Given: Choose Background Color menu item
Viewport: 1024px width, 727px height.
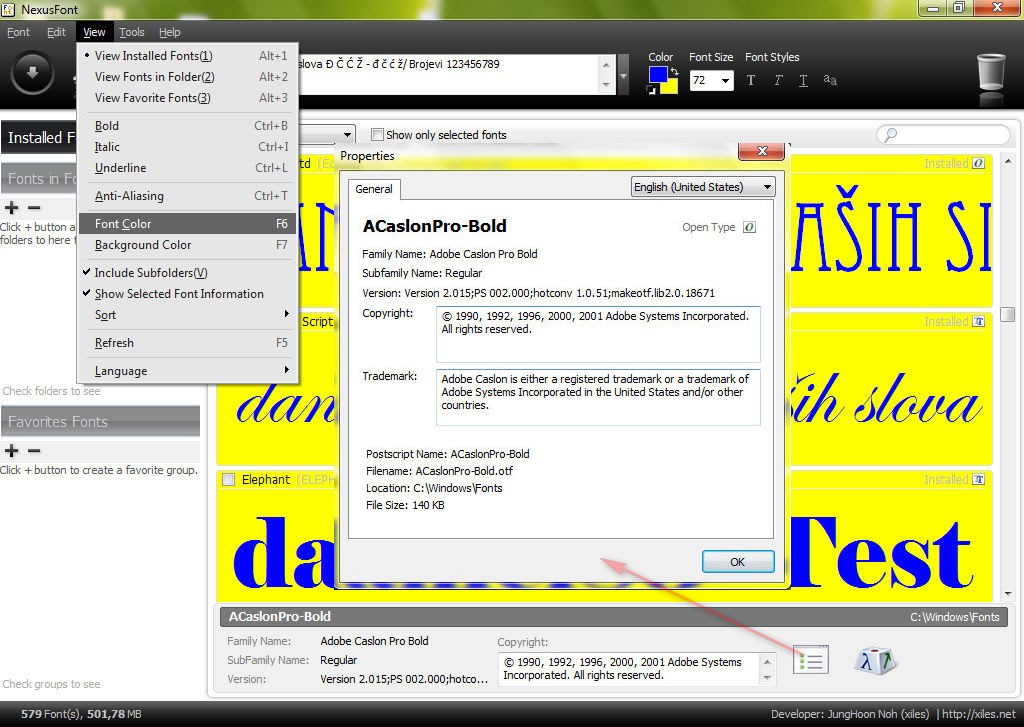Looking at the screenshot, I should tap(187, 245).
